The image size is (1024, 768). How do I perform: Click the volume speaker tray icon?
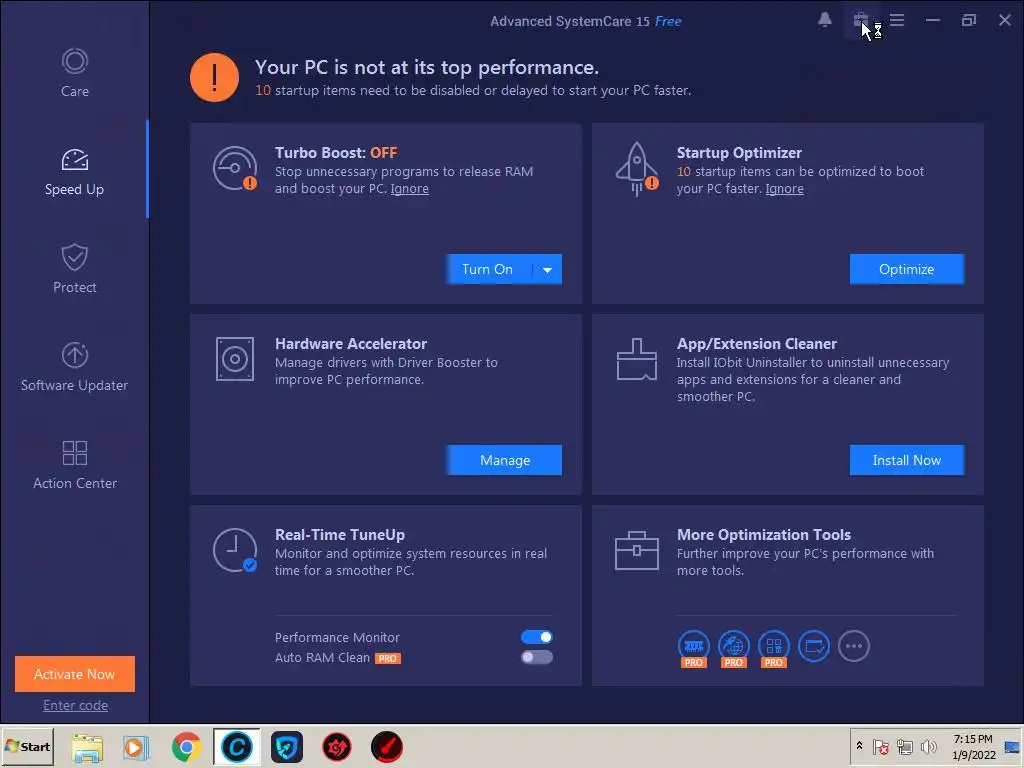pyautogui.click(x=928, y=746)
